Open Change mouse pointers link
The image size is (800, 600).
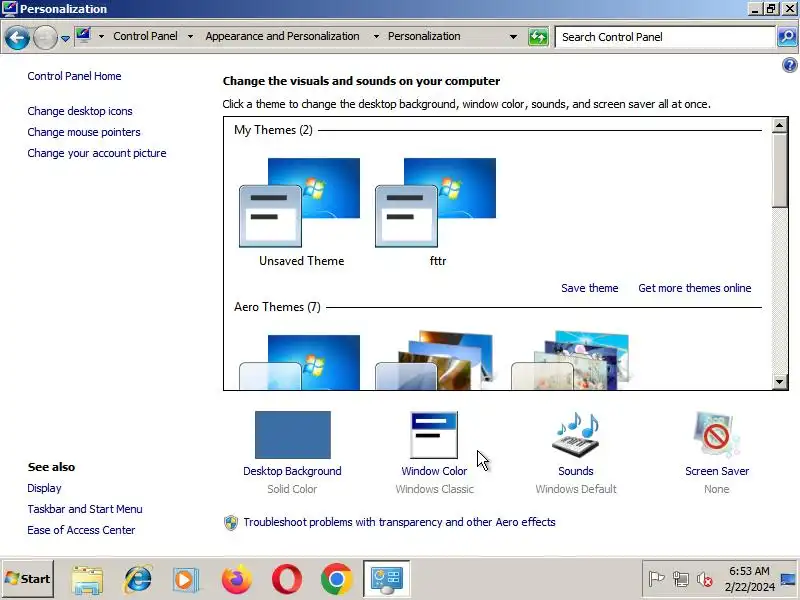[84, 132]
